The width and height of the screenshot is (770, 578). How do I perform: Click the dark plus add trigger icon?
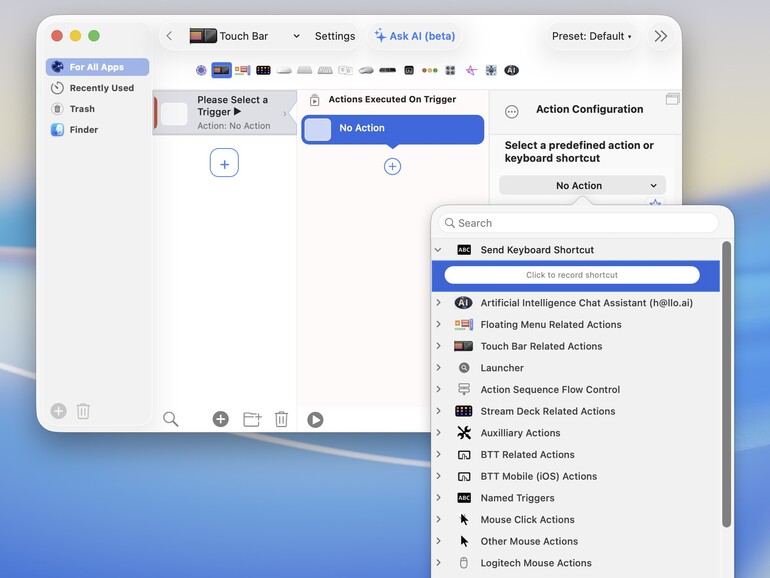coord(220,419)
